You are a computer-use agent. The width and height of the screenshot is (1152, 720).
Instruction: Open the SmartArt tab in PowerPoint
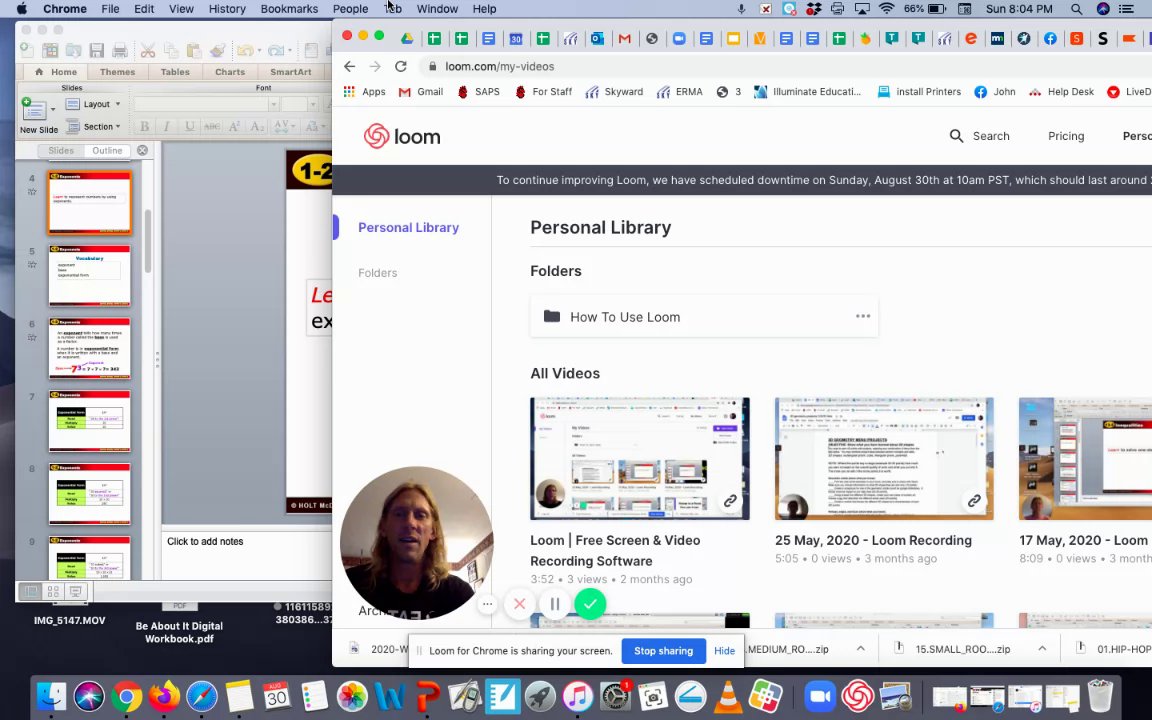[291, 72]
